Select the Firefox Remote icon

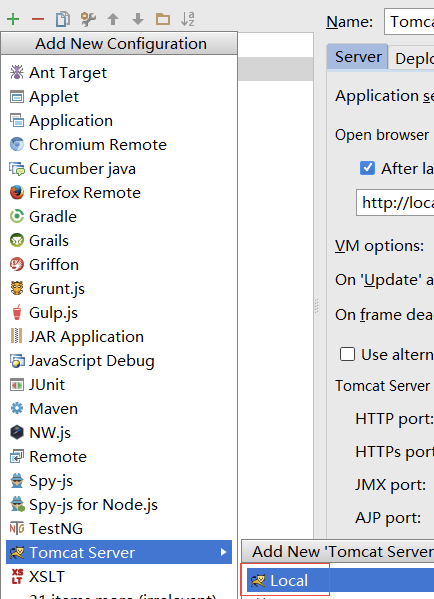pos(17,193)
